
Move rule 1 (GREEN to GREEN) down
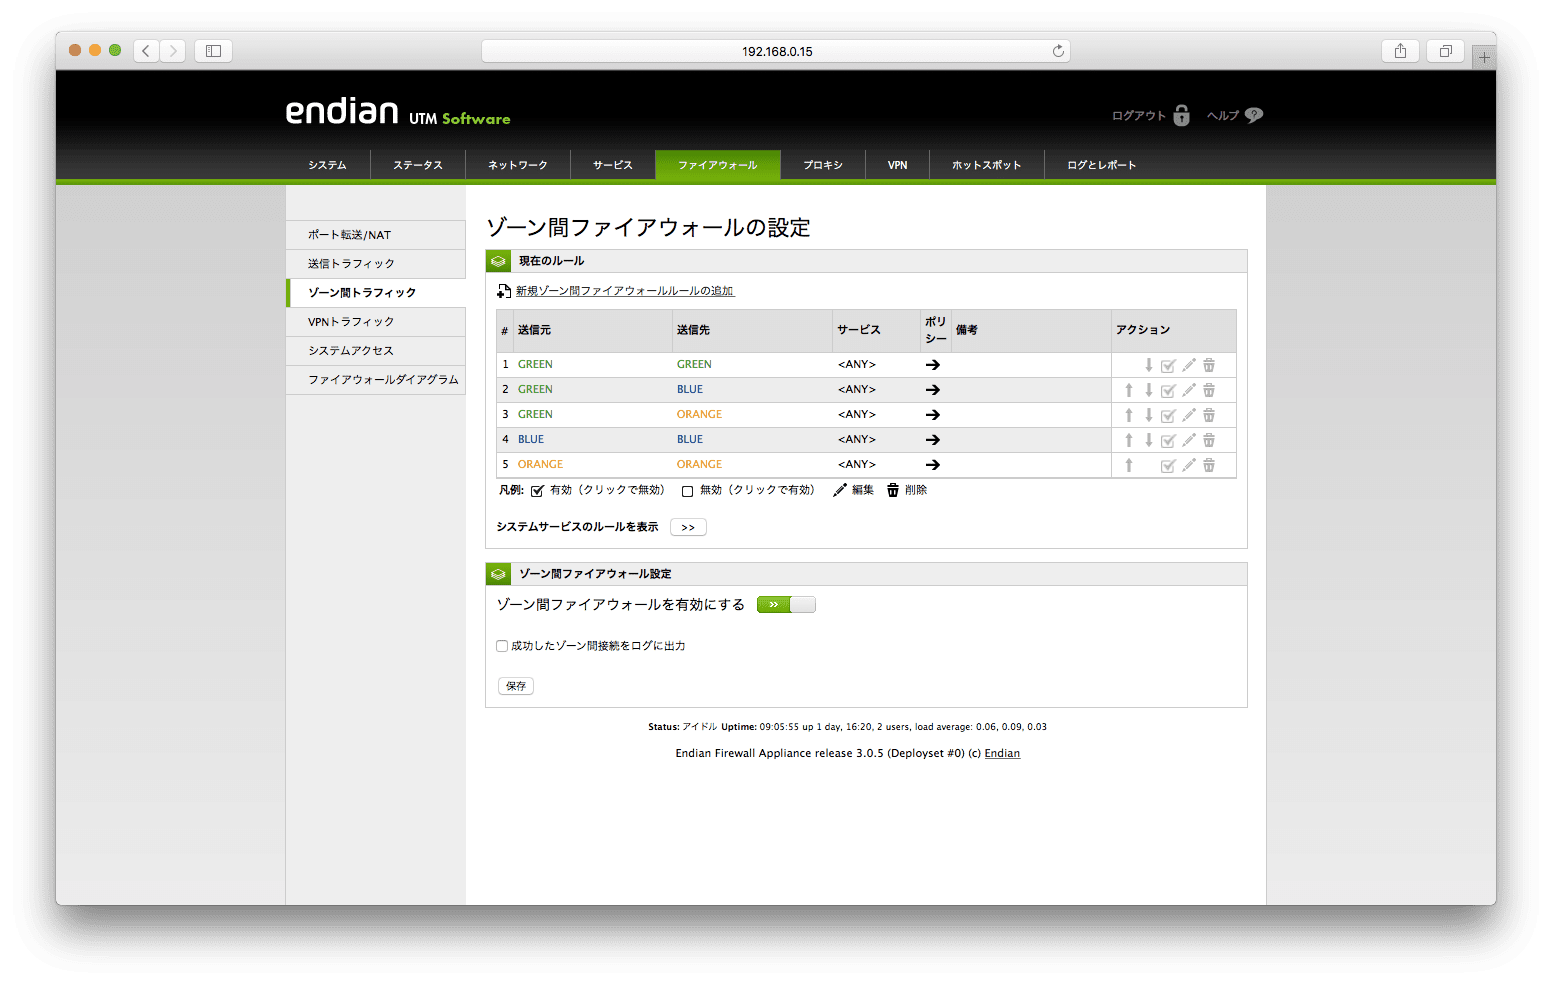coord(1149,365)
